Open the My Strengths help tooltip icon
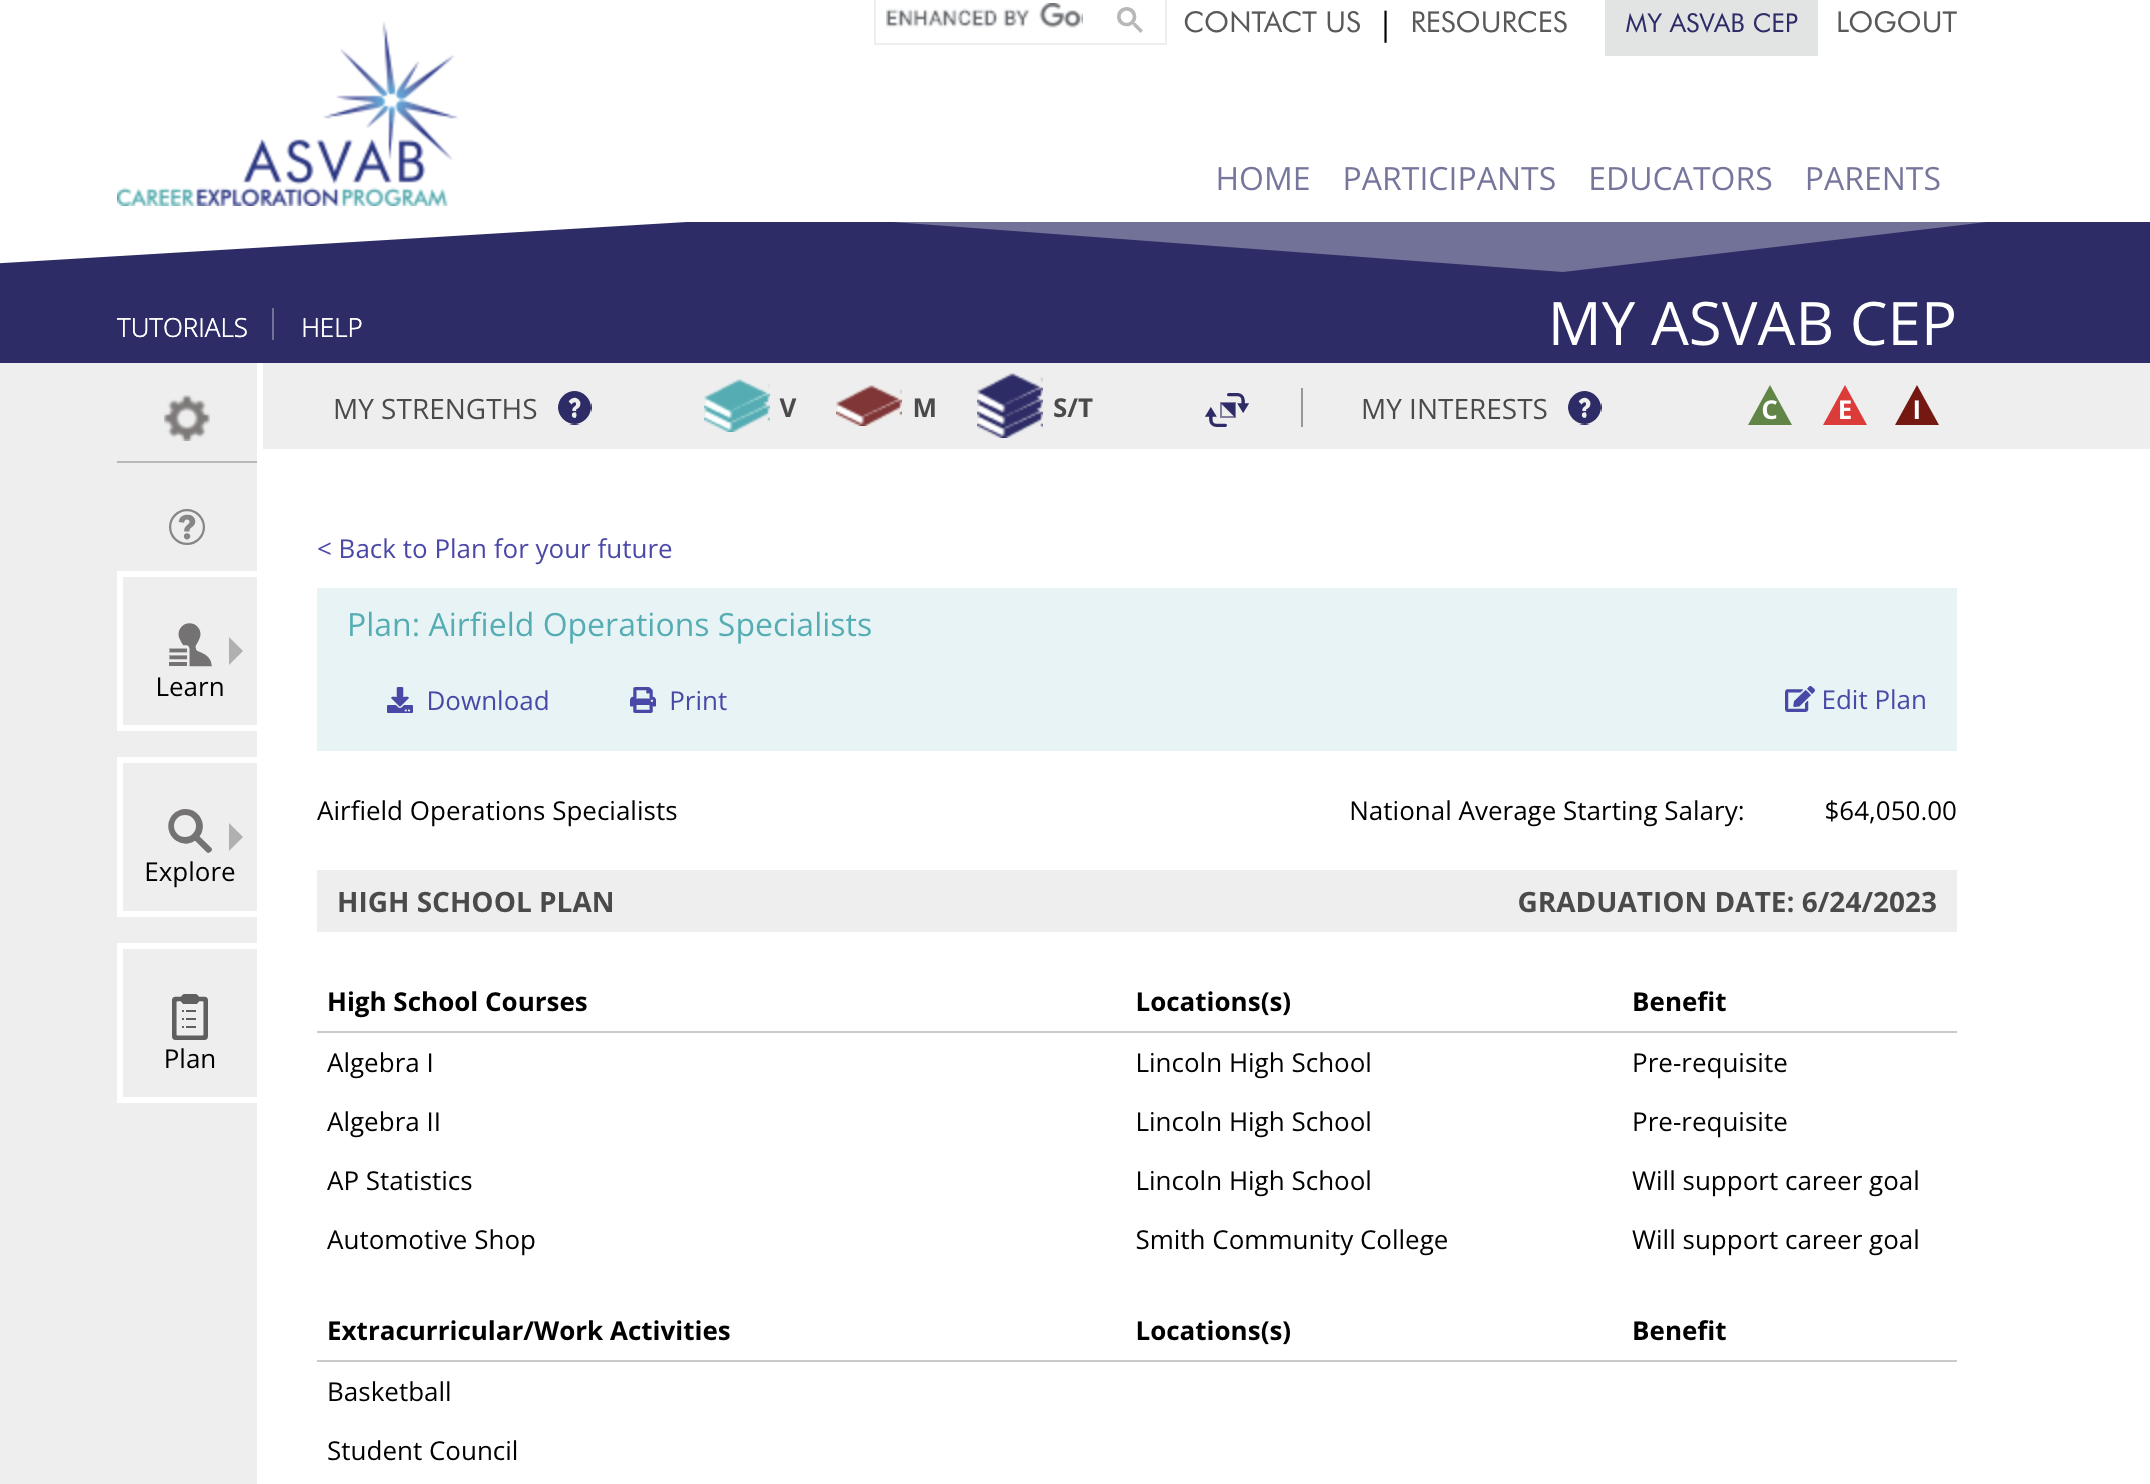 coord(575,408)
